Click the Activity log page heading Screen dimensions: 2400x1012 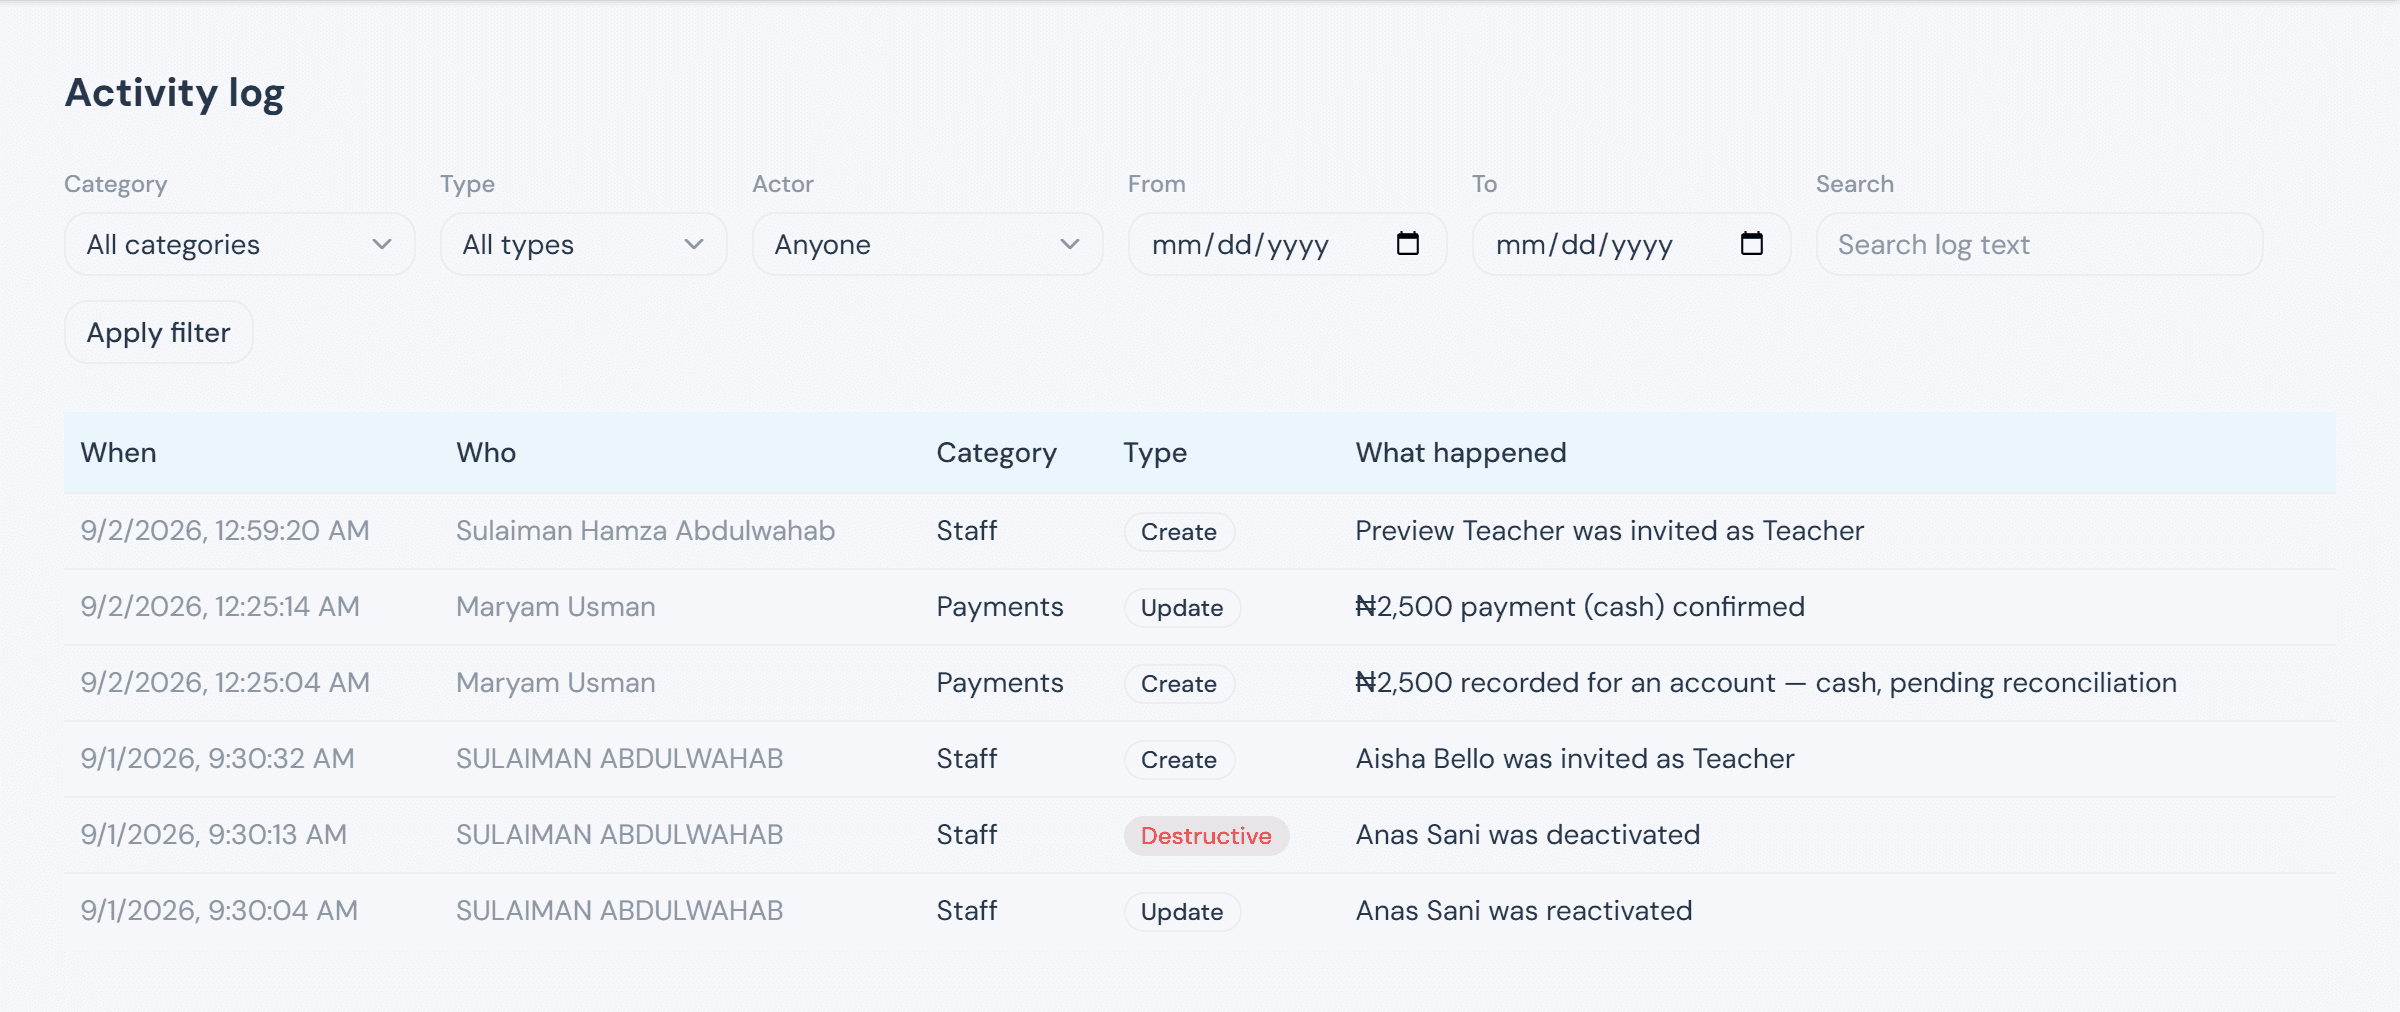pos(175,93)
